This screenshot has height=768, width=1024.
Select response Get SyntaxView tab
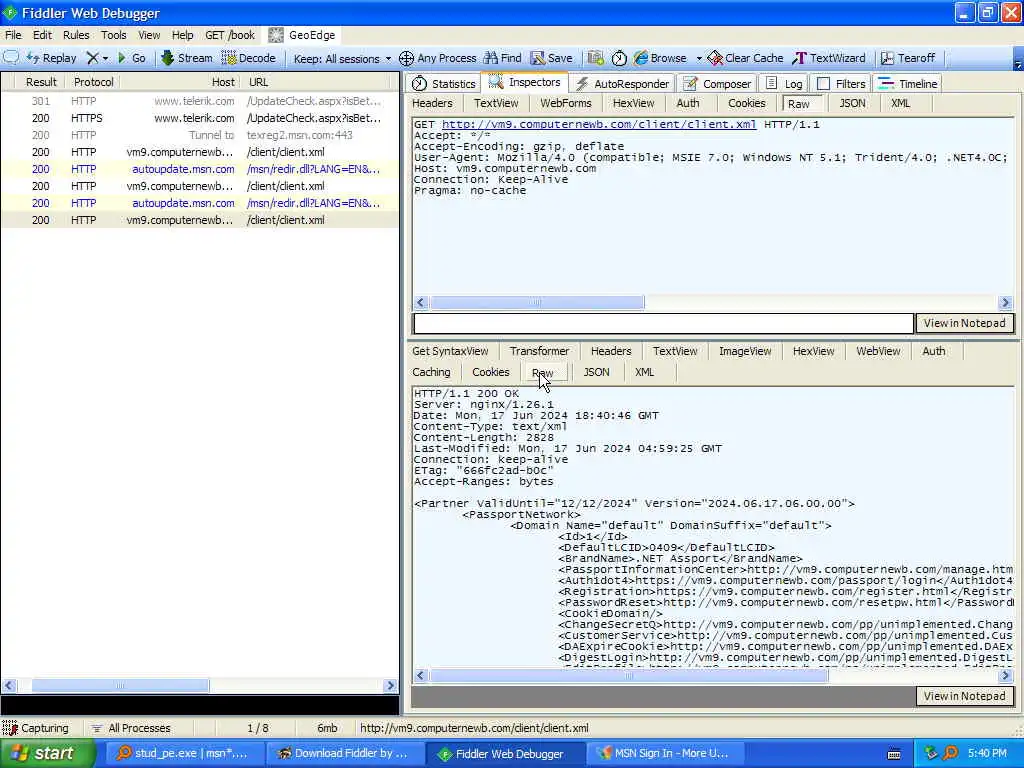coord(450,351)
